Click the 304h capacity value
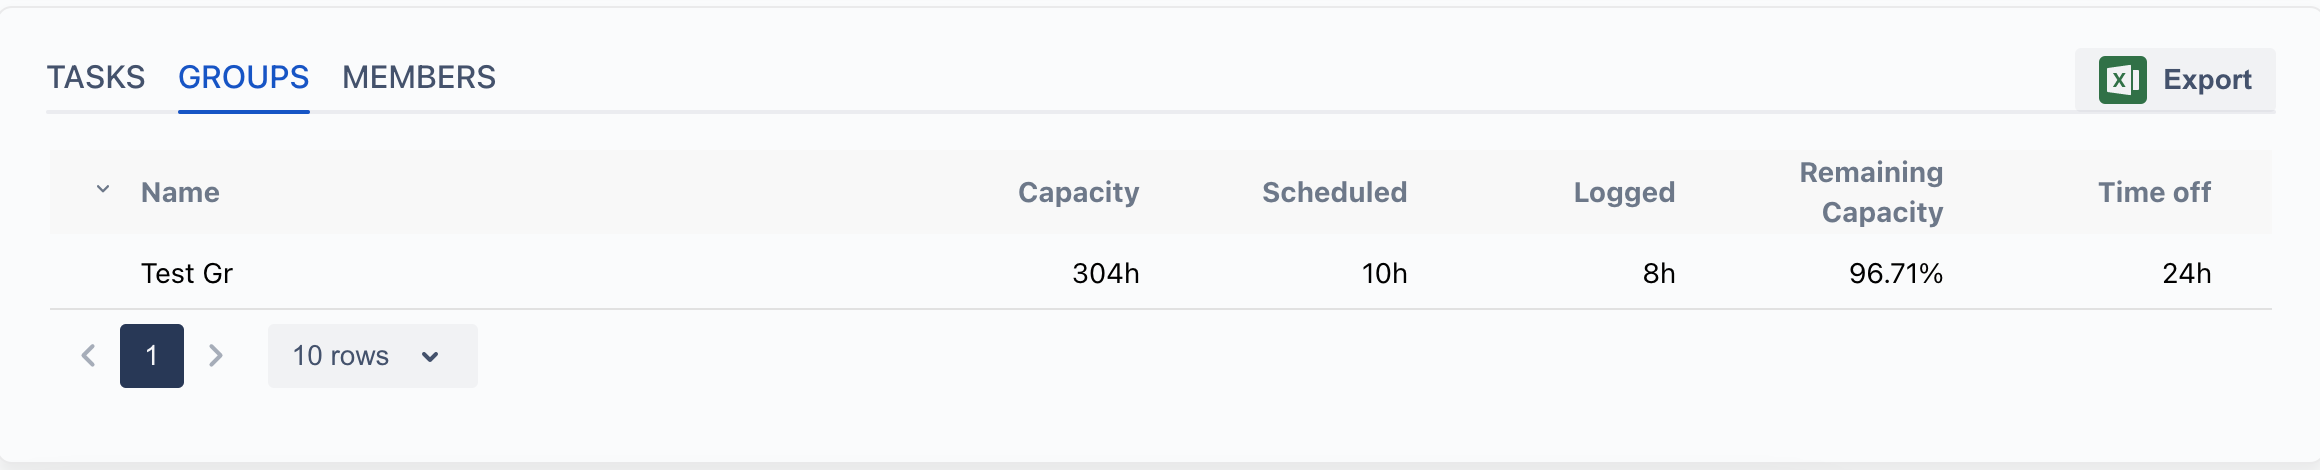2320x470 pixels. click(x=1106, y=273)
